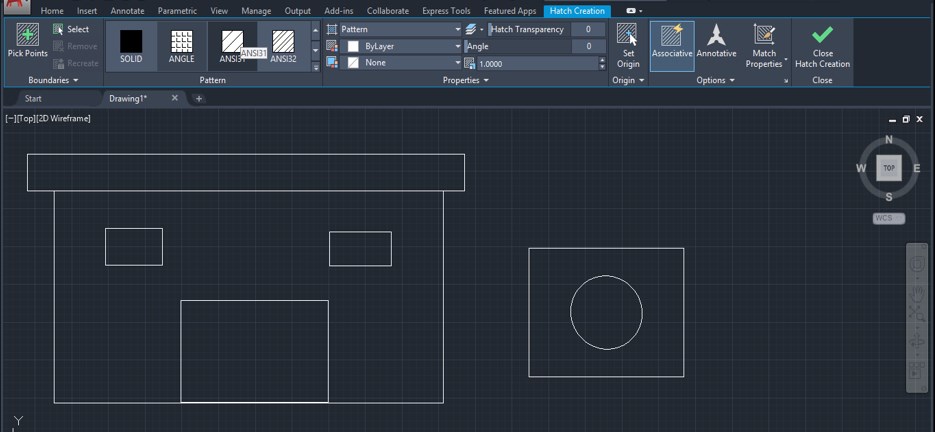
Task: Open the Parametric ribbon tab
Action: pos(177,11)
